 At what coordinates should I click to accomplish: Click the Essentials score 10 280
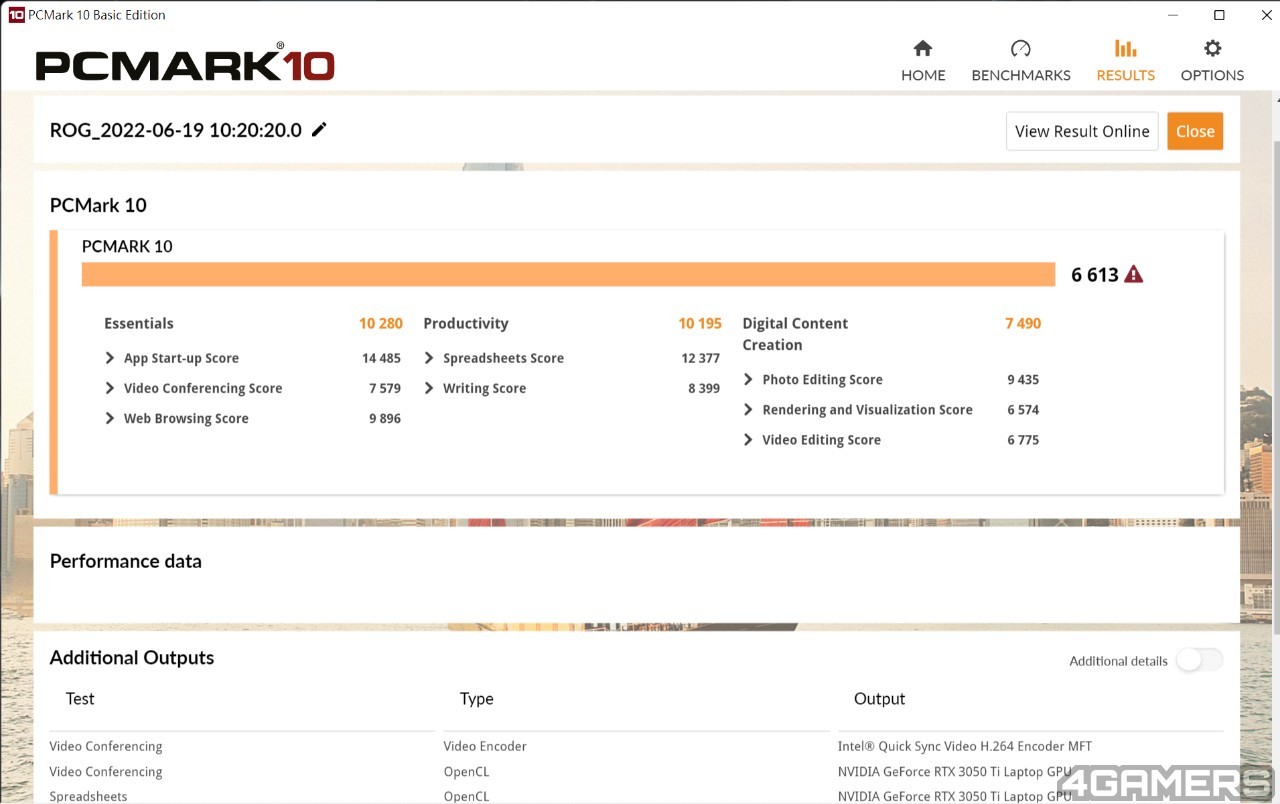pos(381,323)
